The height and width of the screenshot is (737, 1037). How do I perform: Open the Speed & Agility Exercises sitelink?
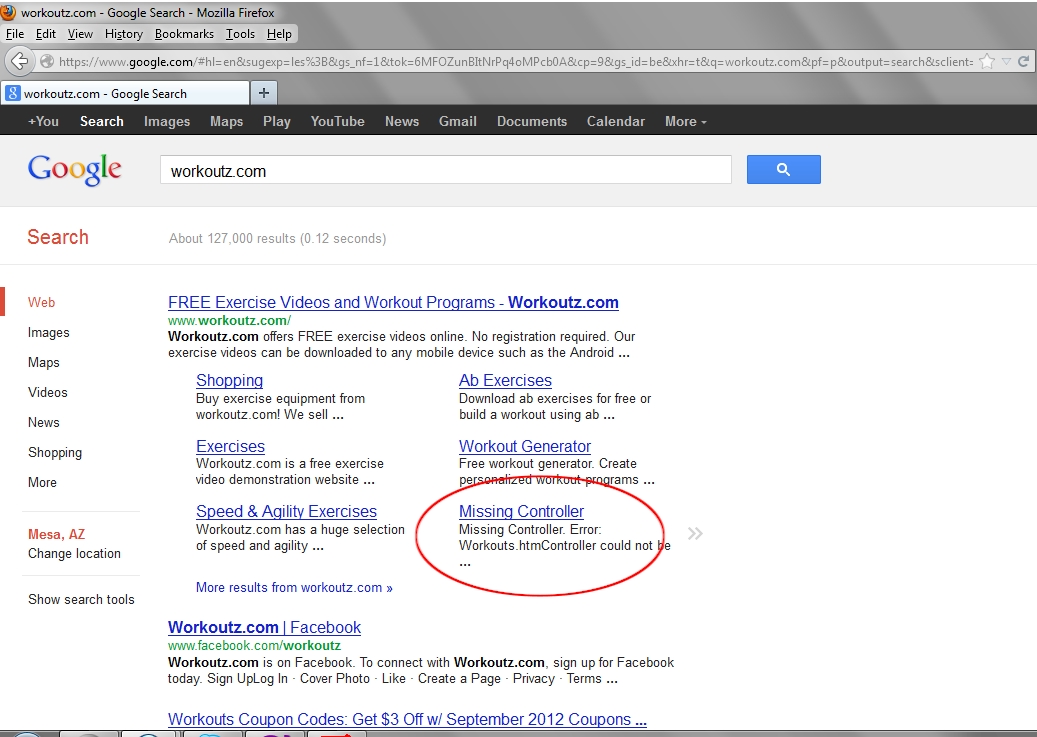[286, 511]
